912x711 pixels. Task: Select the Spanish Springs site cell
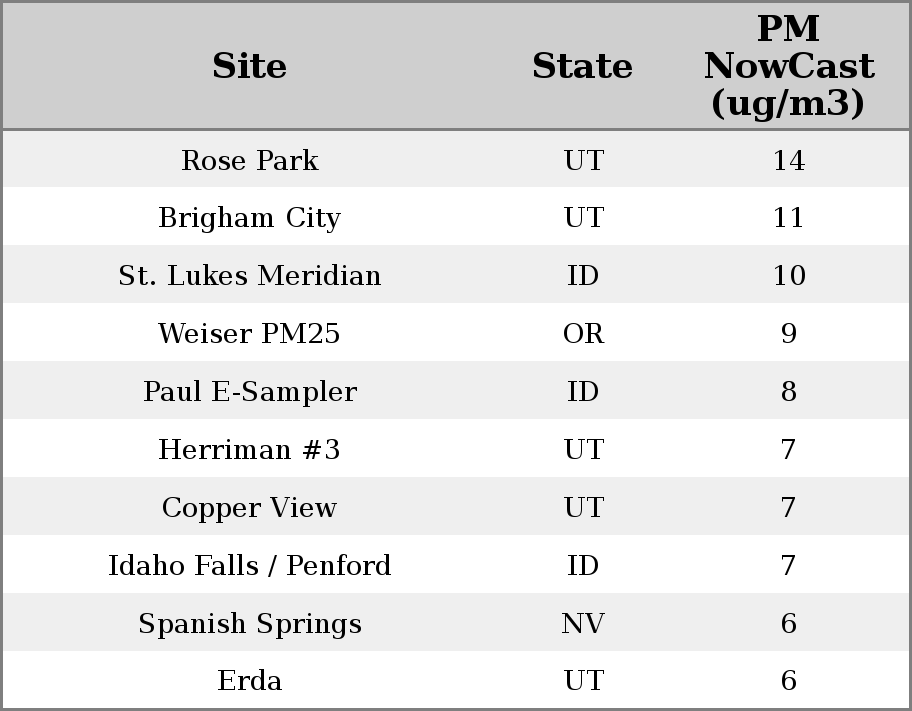pos(249,624)
